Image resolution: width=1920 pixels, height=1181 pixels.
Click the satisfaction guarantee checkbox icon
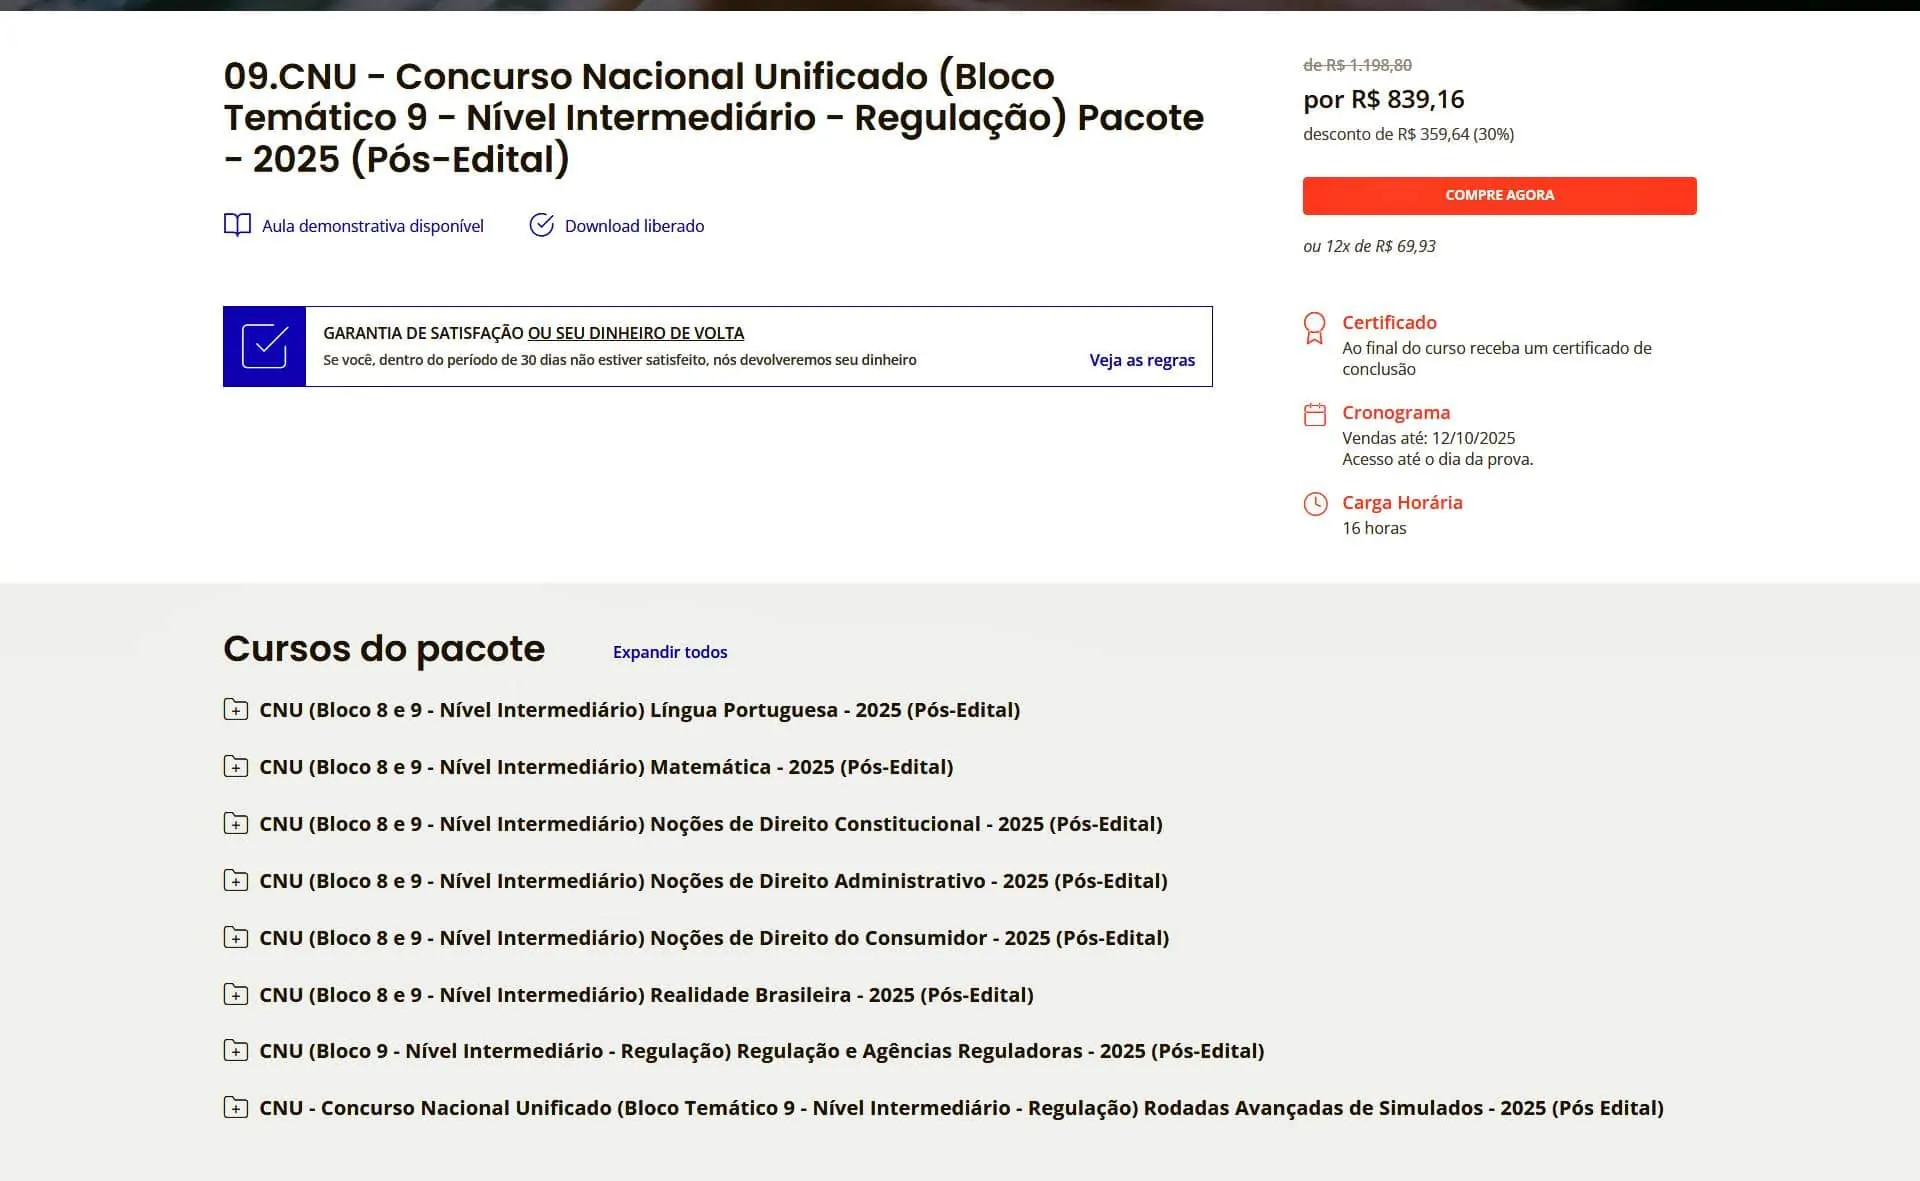point(264,346)
